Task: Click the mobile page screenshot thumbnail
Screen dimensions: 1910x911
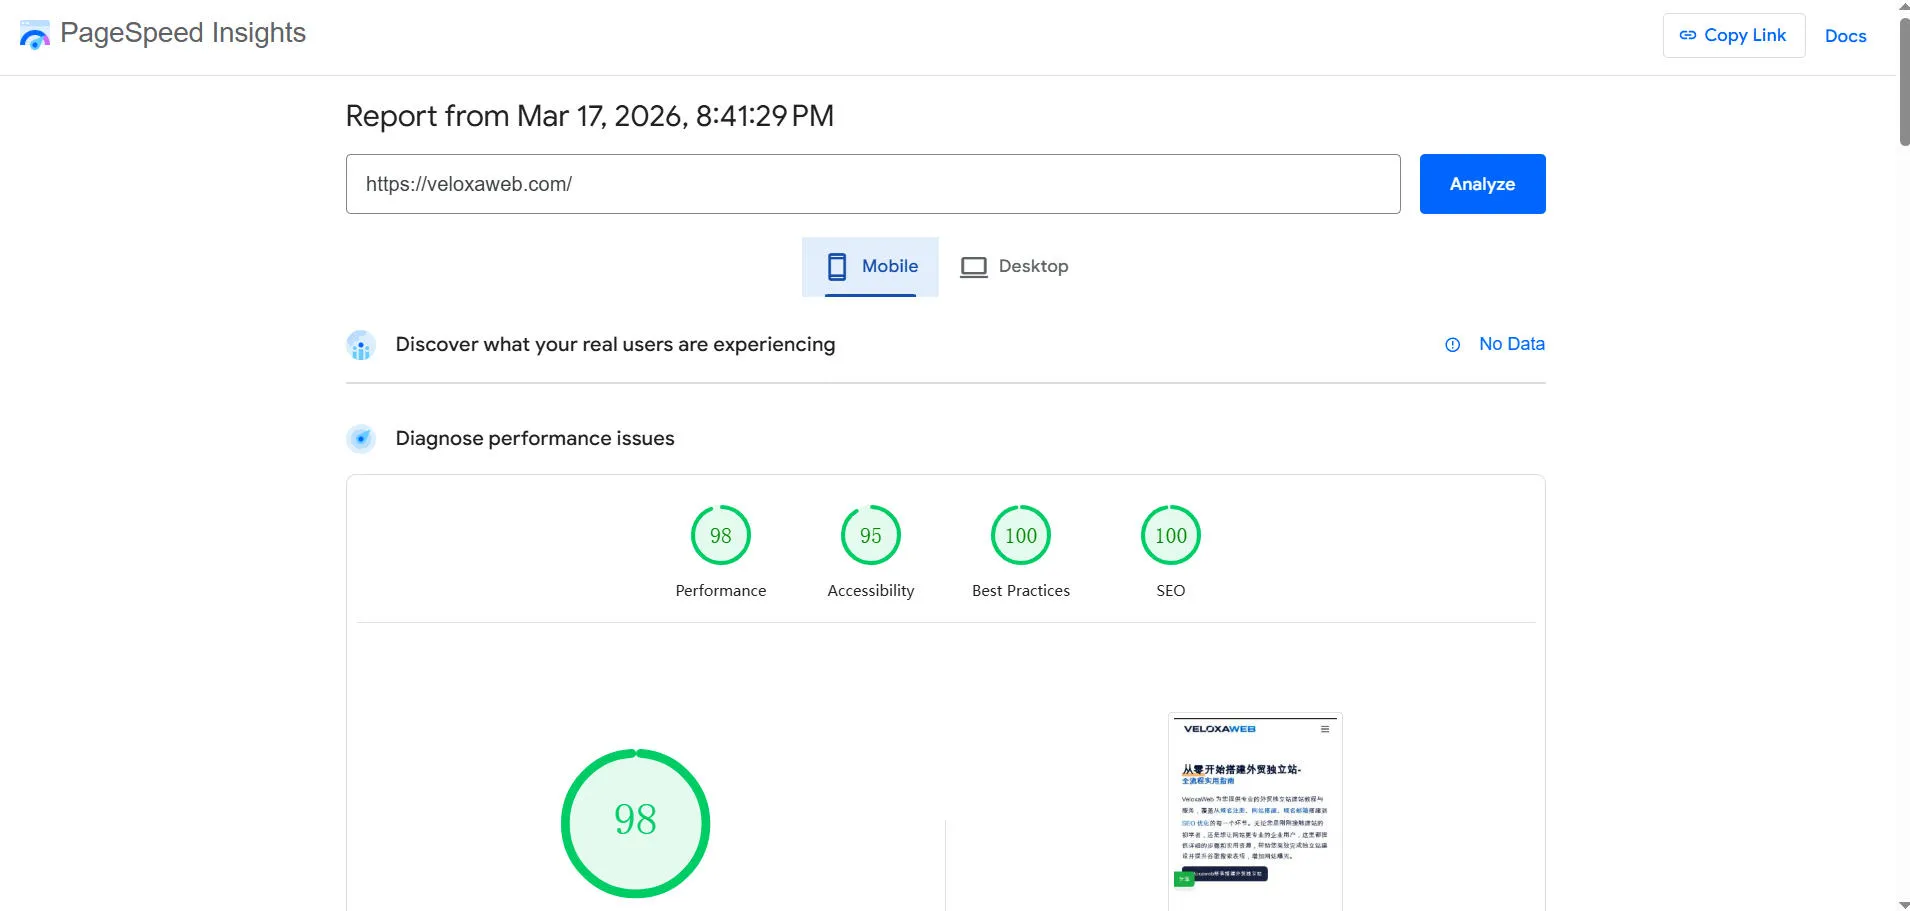Action: [x=1254, y=810]
